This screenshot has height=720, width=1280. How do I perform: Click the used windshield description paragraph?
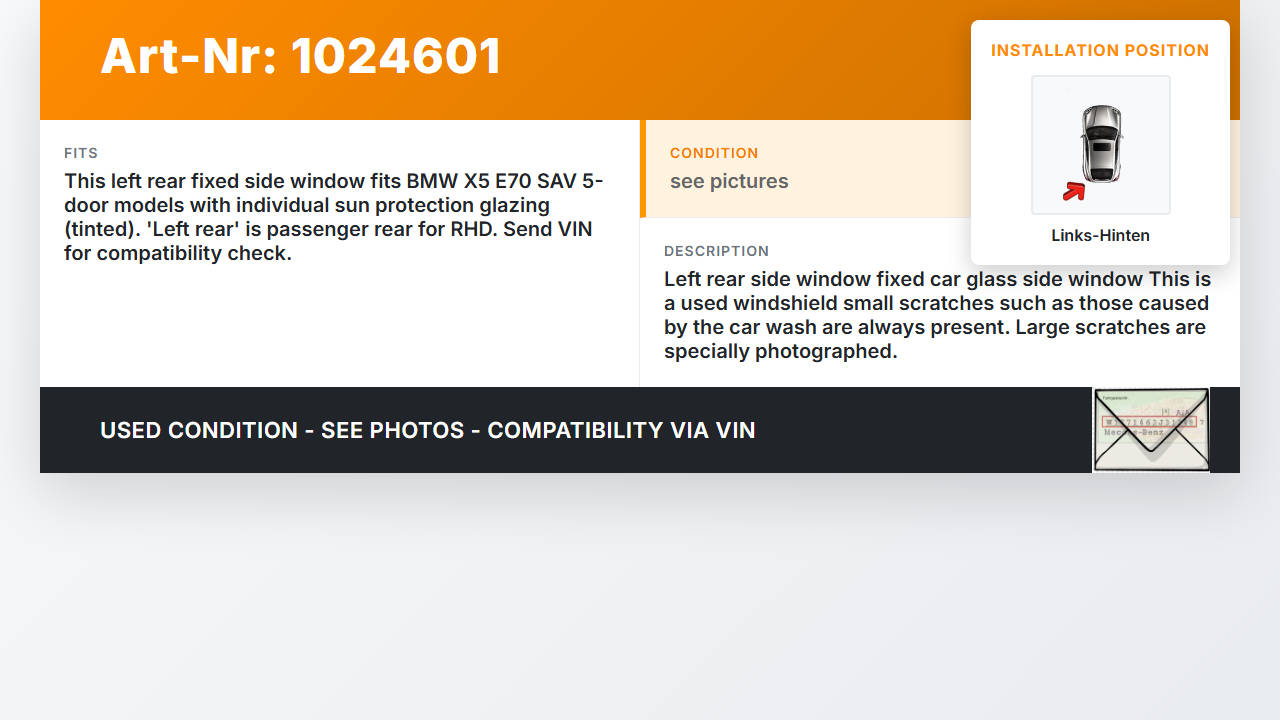coord(936,303)
